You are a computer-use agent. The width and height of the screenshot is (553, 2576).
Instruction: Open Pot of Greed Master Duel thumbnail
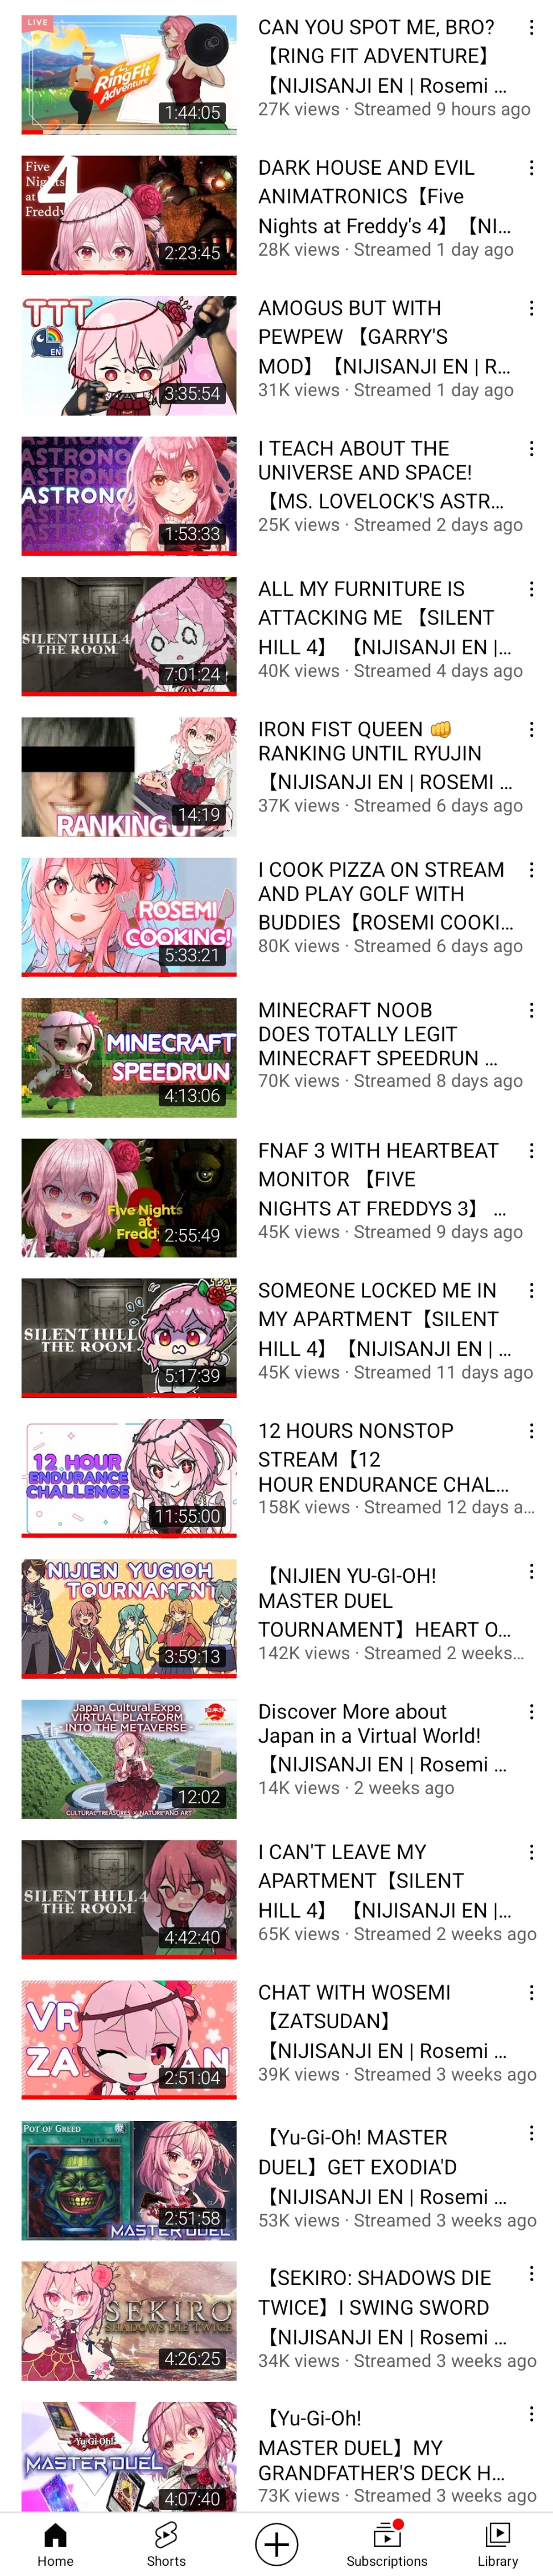click(129, 2180)
